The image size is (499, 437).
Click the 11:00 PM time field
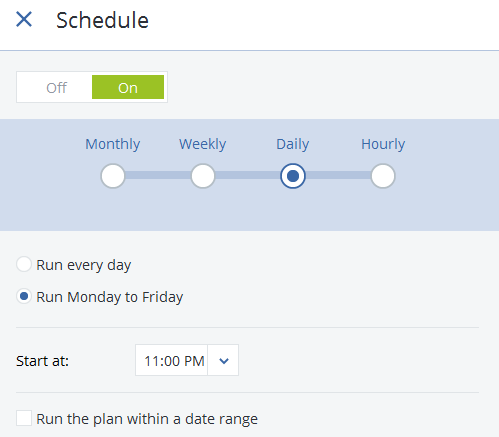point(172,360)
